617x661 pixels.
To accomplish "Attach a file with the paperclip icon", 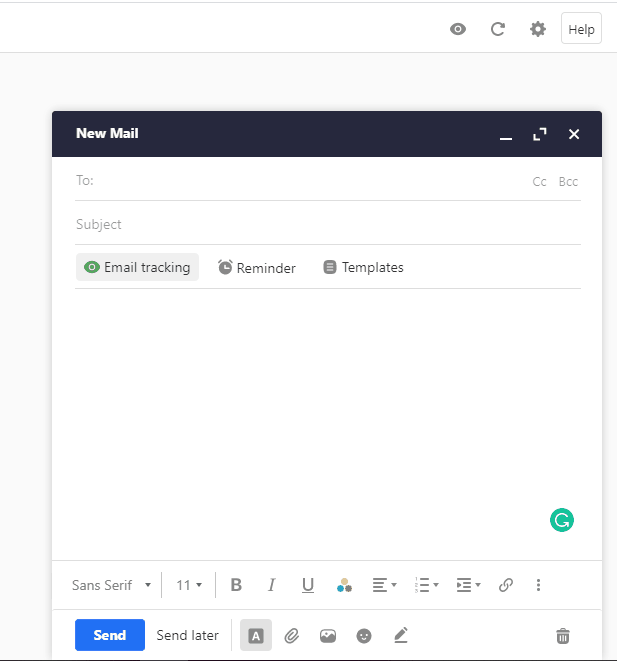I will click(x=291, y=635).
